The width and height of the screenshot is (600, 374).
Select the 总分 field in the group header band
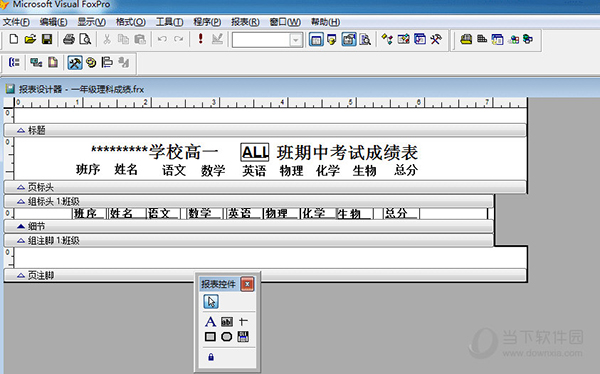pyautogui.click(x=401, y=213)
